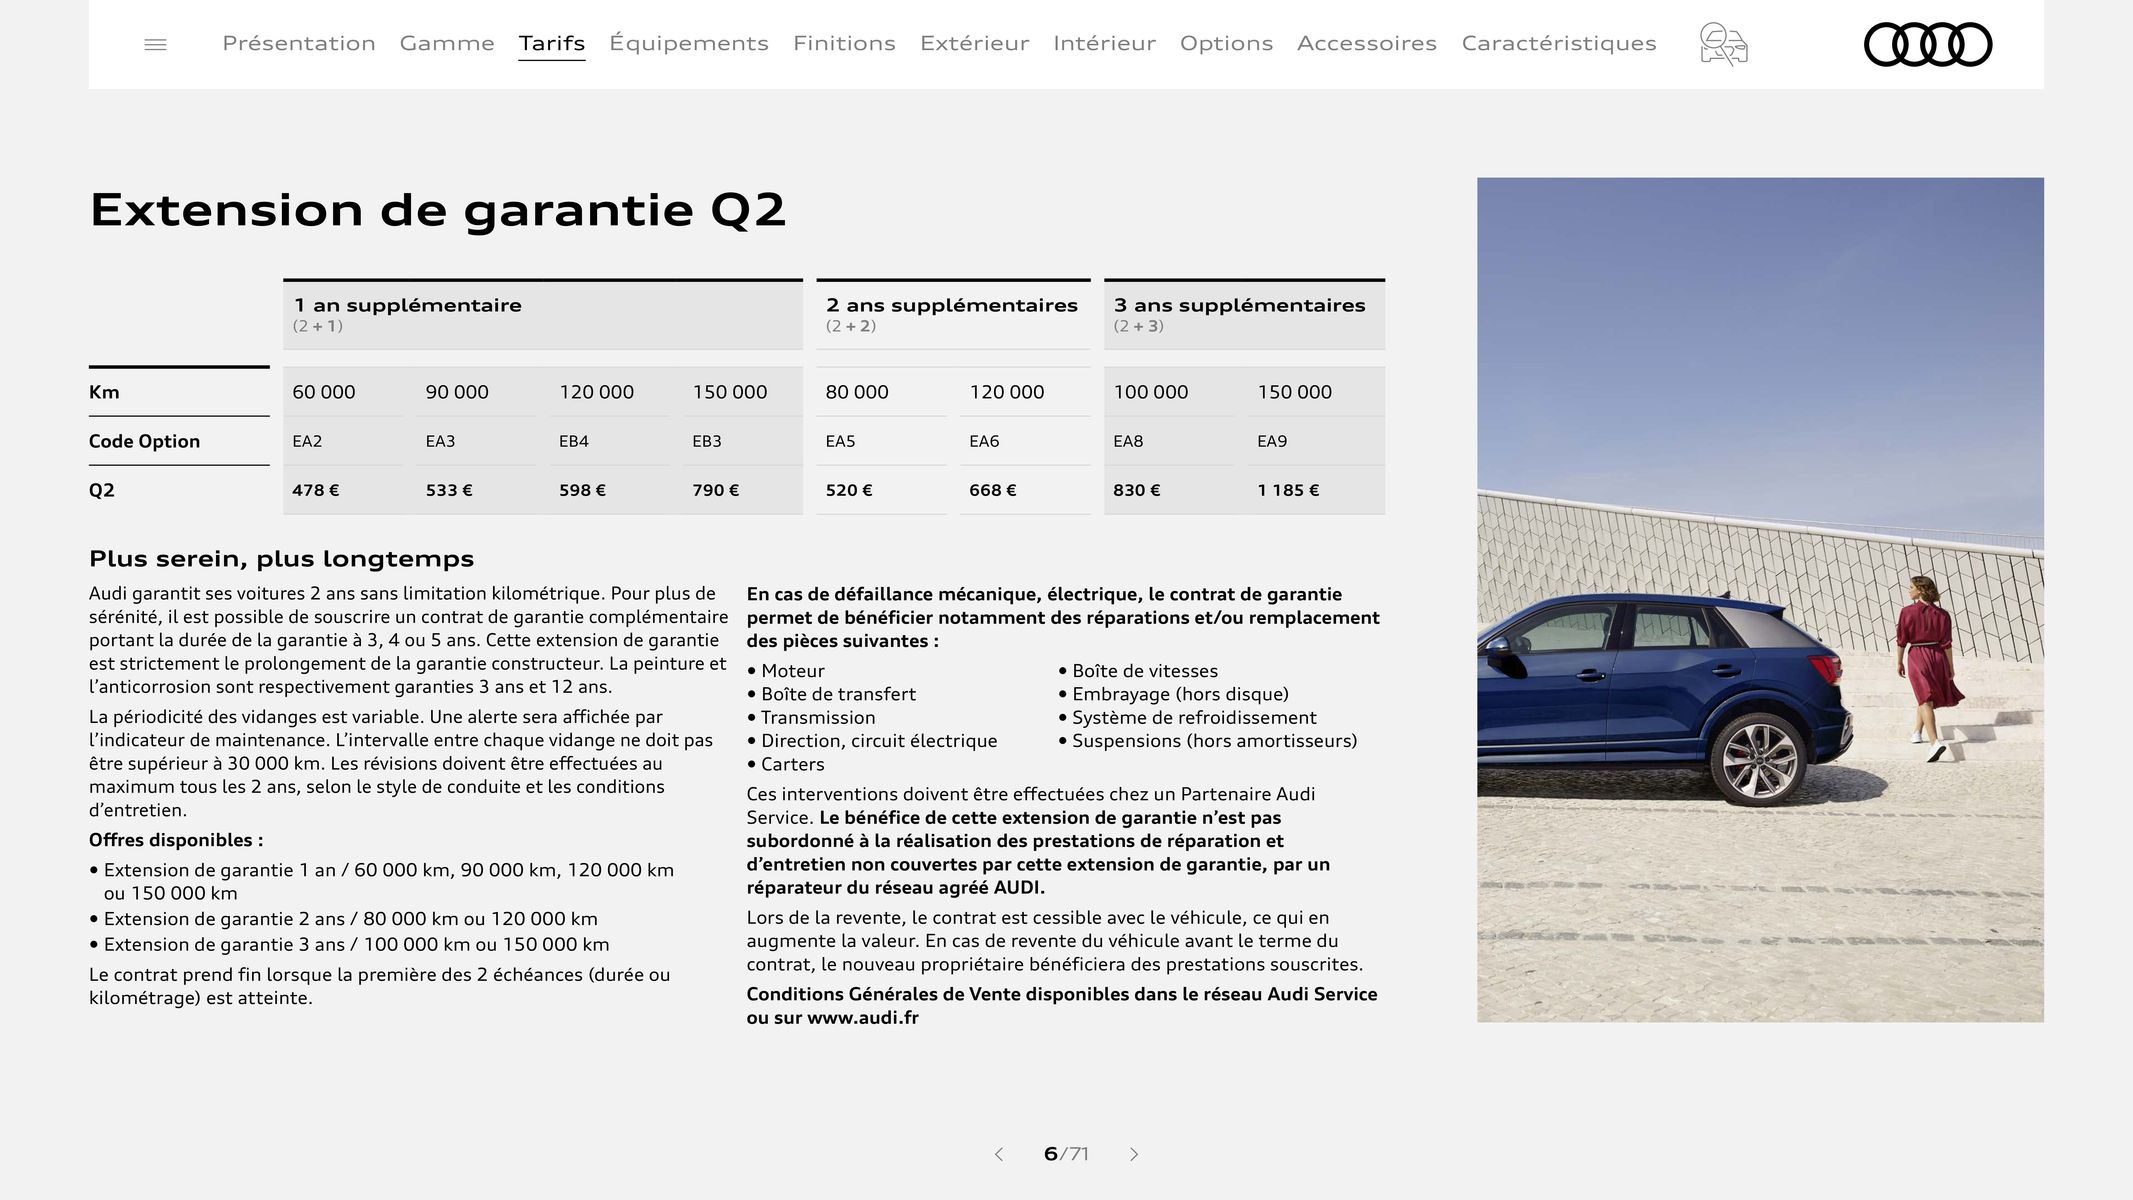Click the page counter 6/71

(x=1066, y=1154)
